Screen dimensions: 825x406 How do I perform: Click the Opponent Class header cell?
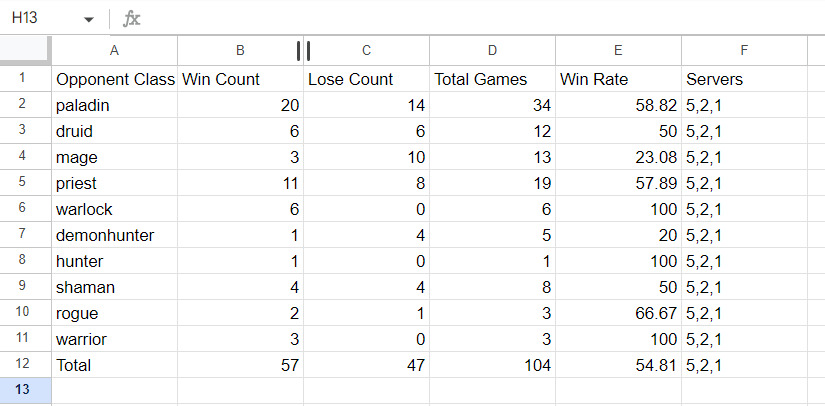point(115,79)
